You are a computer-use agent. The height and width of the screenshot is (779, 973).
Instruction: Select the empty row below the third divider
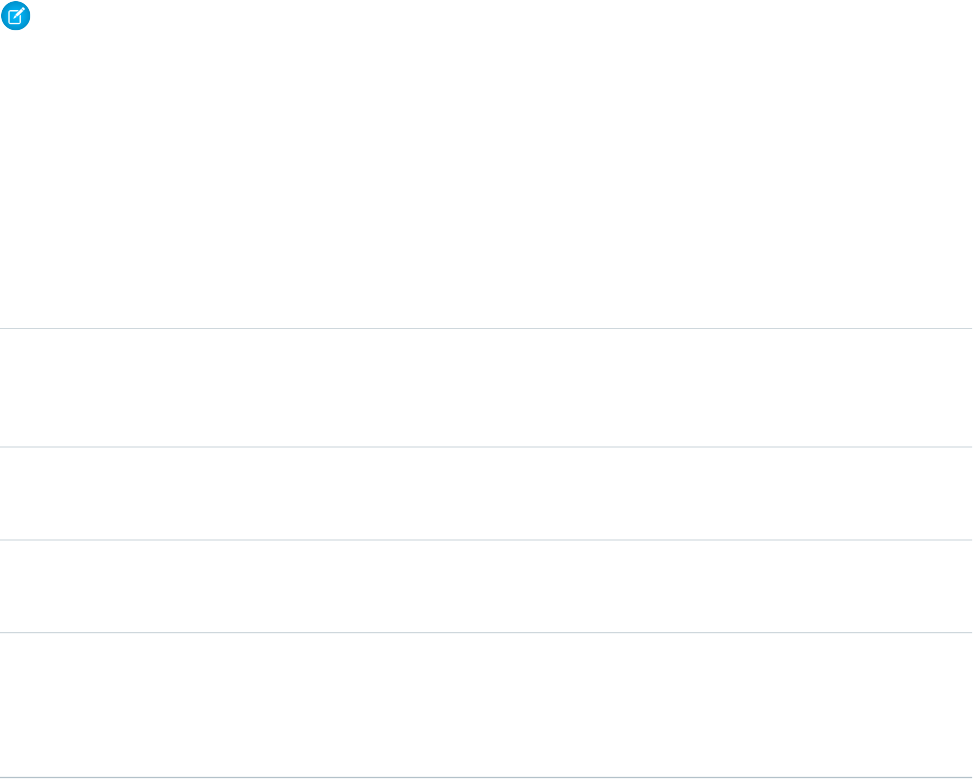486,586
